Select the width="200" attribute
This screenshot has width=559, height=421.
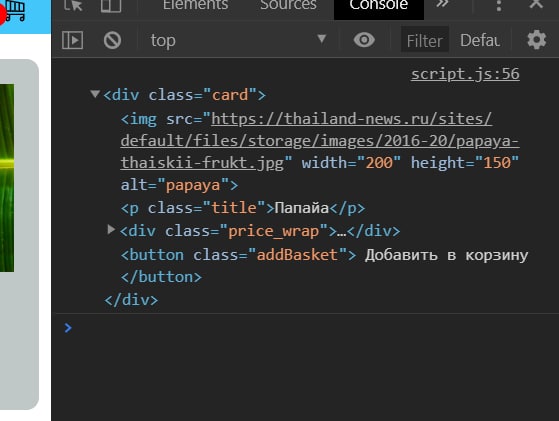click(351, 163)
